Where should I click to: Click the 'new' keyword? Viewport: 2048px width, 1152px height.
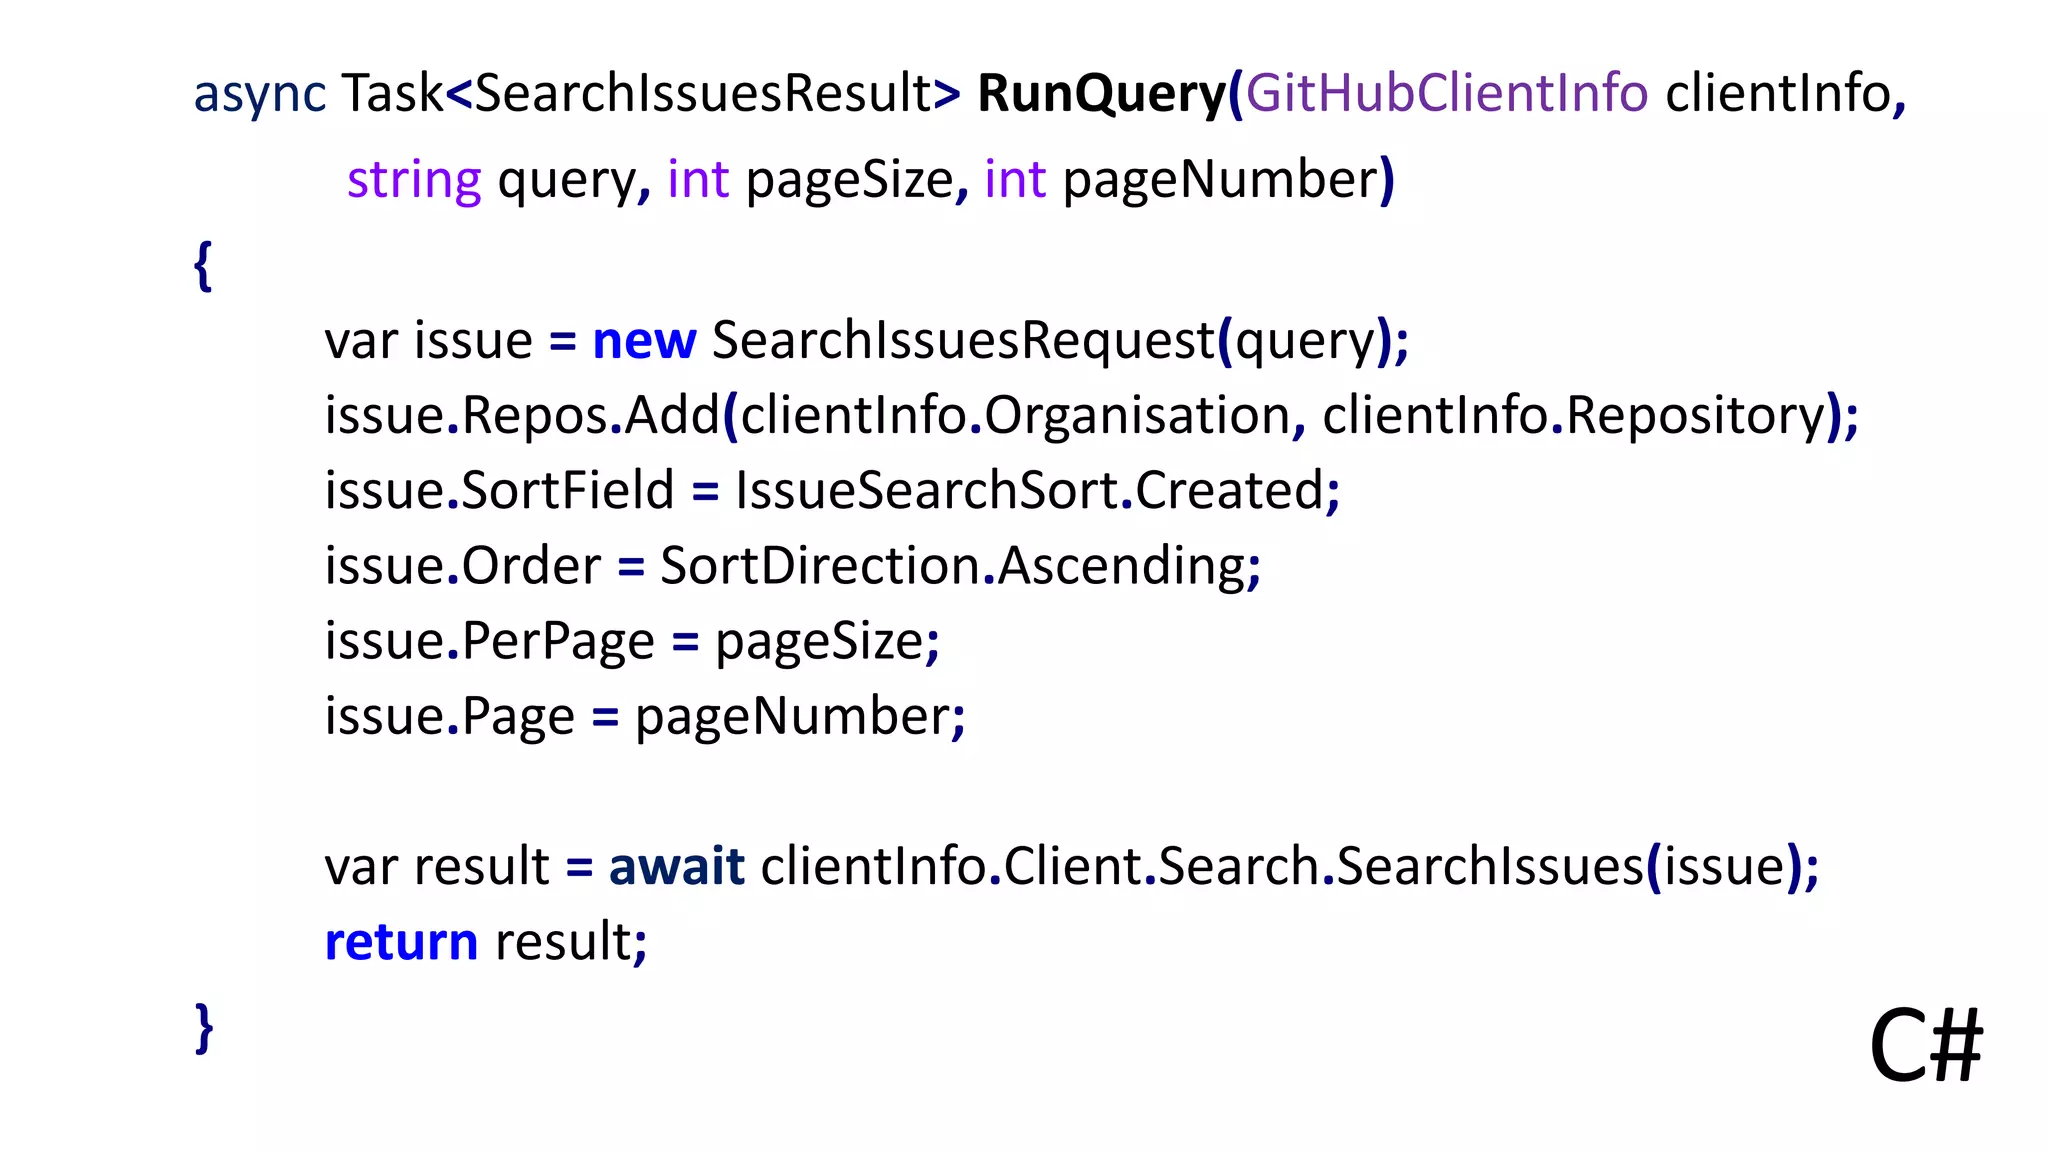pyautogui.click(x=644, y=341)
